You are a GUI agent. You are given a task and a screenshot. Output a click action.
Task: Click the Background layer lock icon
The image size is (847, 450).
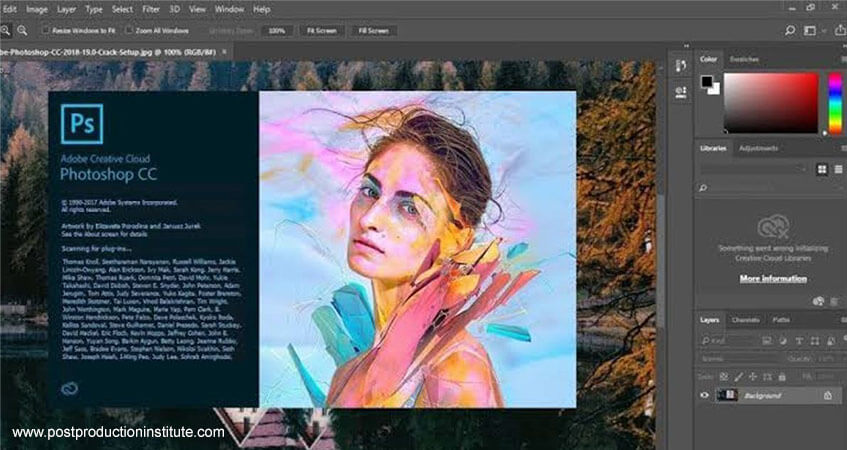click(826, 396)
